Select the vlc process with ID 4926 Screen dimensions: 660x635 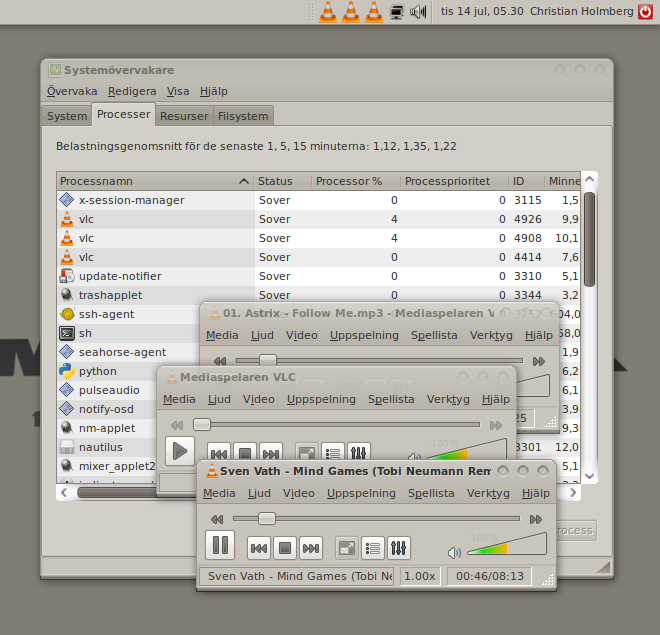point(318,219)
